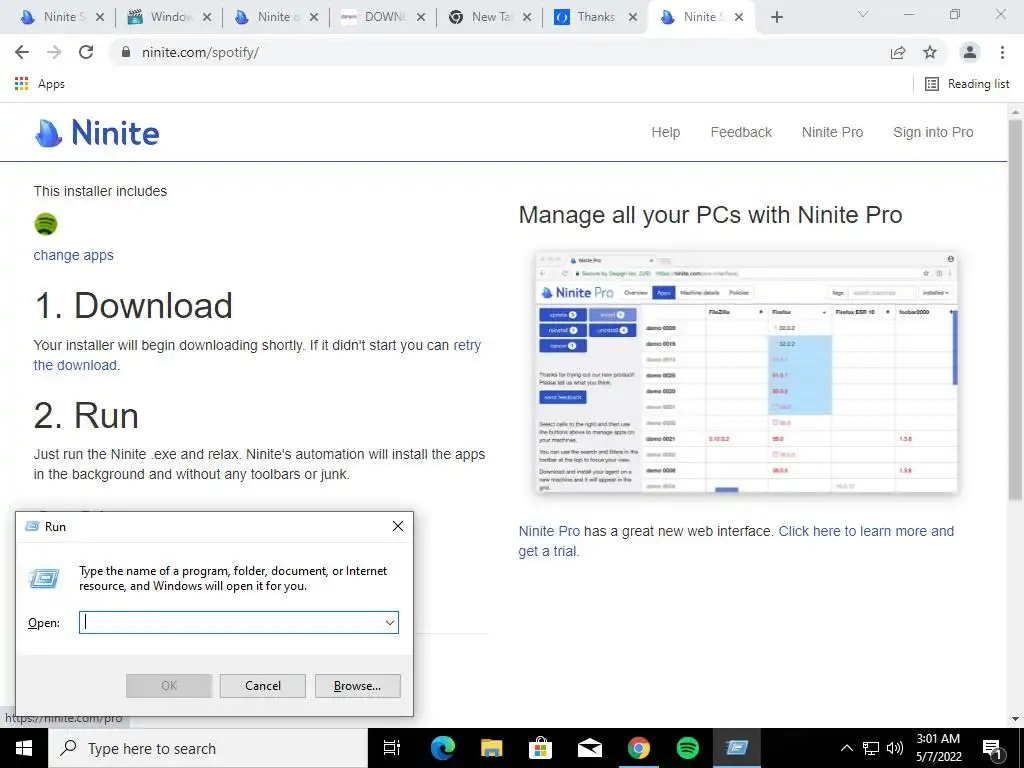Click the network tray icon
Viewport: 1024px width, 768px height.
[x=871, y=748]
